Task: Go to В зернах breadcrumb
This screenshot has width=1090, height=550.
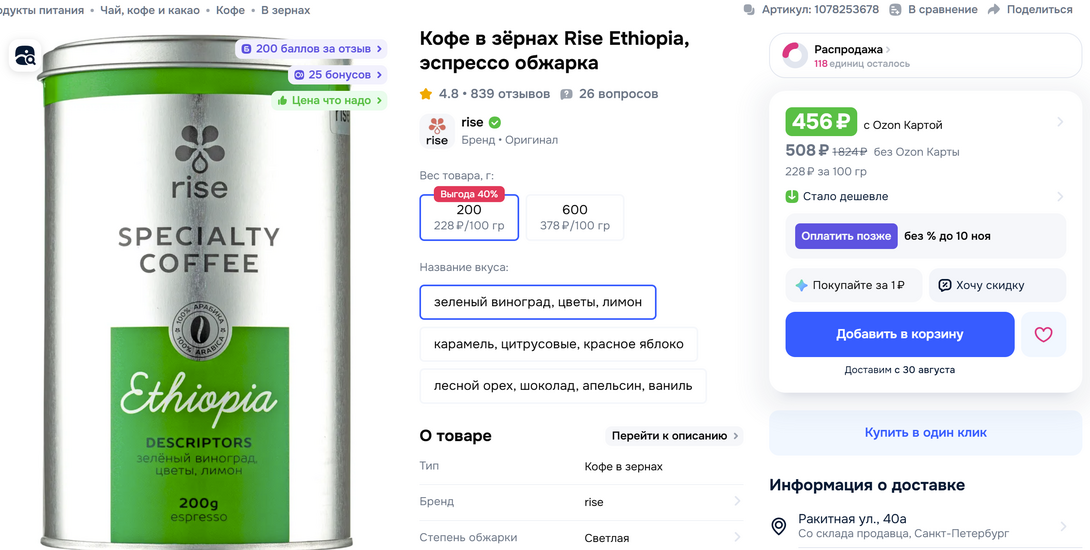Action: 286,10
